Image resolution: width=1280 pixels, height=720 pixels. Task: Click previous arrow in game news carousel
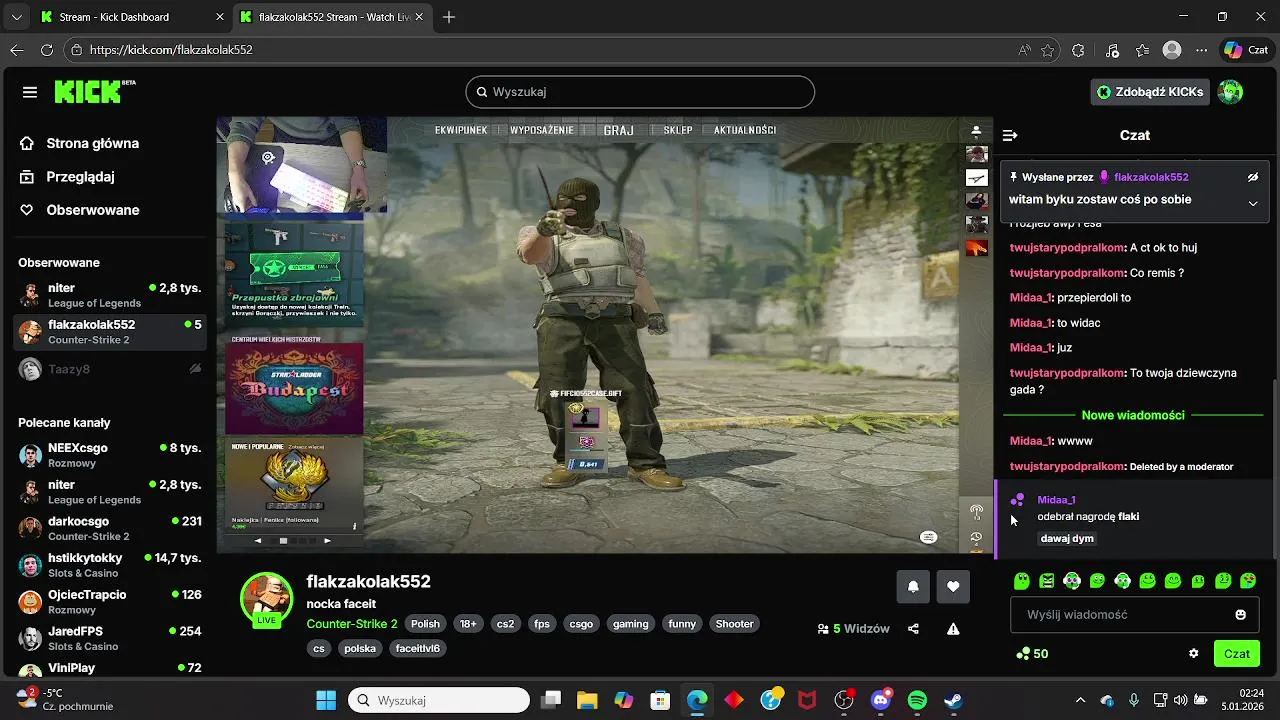[x=258, y=541]
